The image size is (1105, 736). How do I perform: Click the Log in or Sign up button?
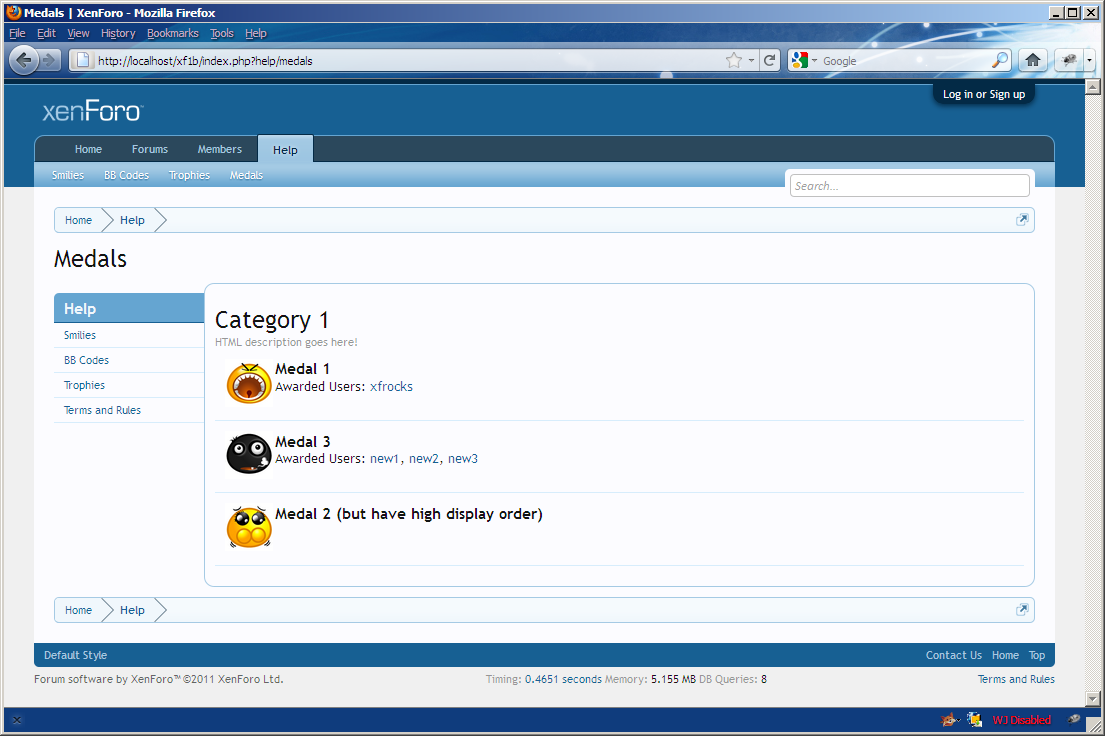(983, 94)
